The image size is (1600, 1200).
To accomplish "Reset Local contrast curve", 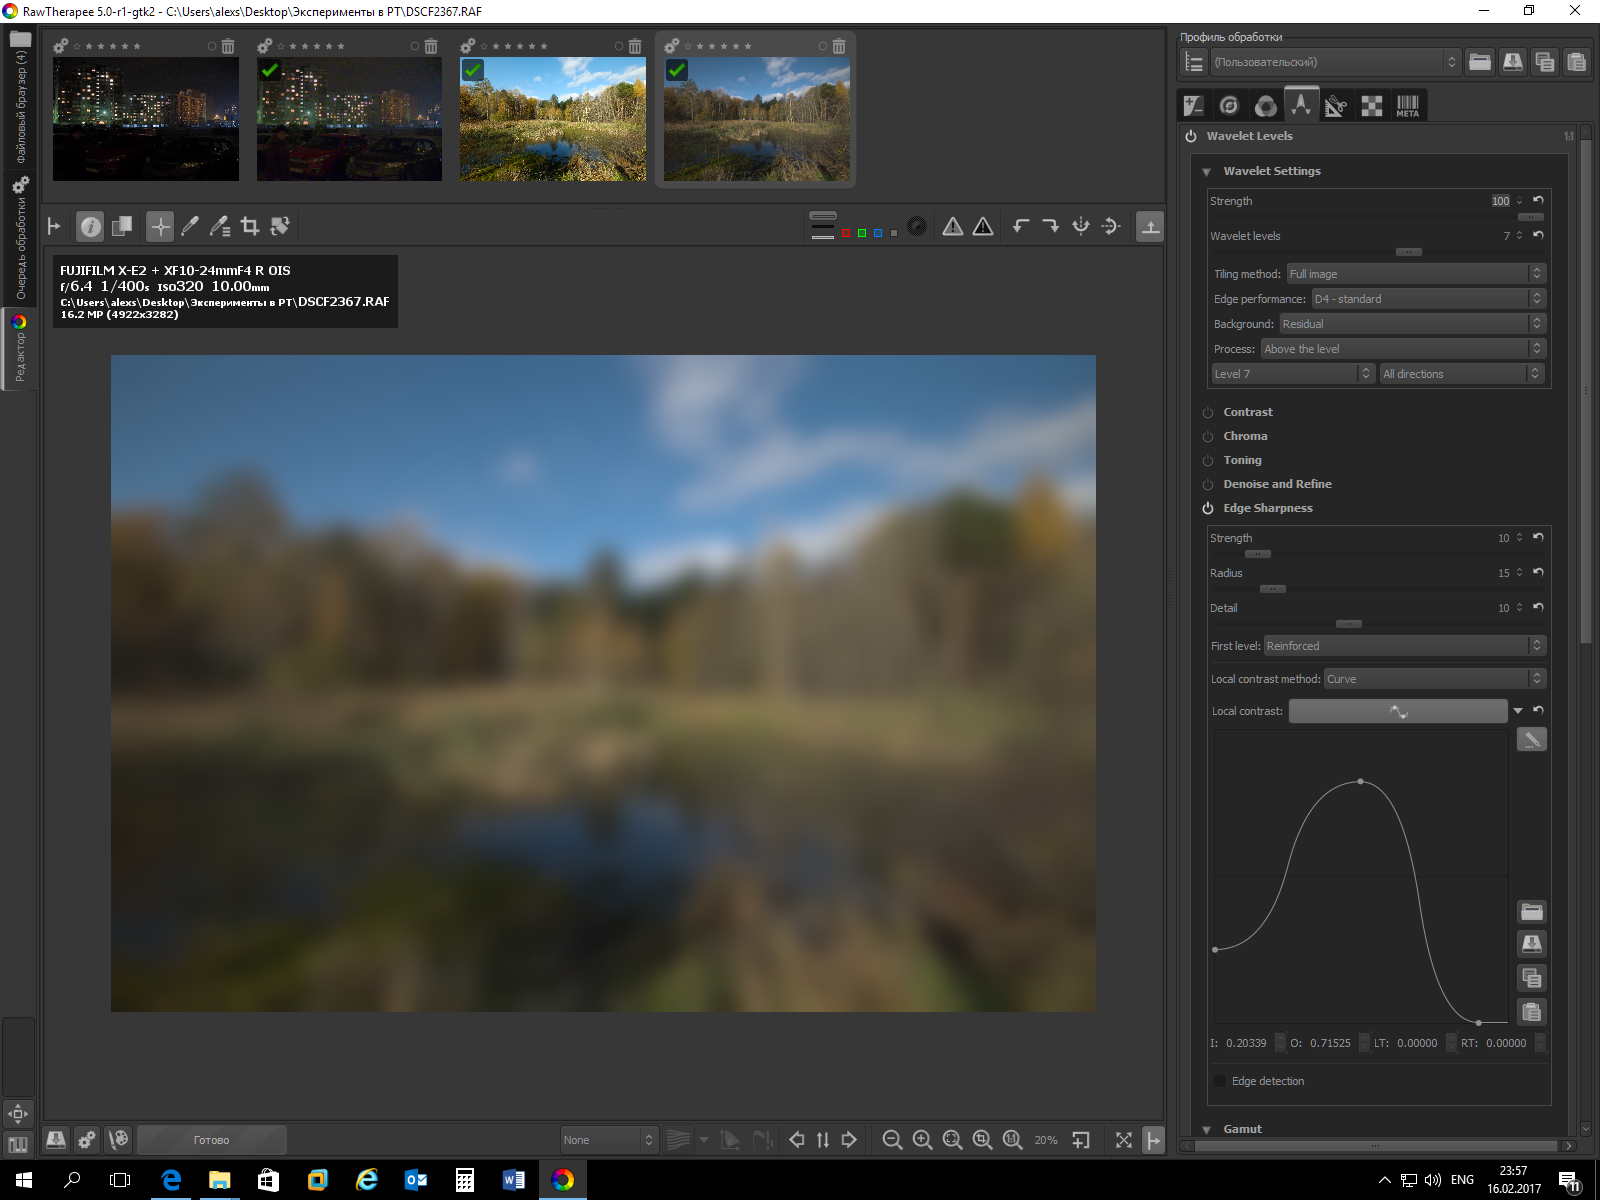I will [1538, 711].
